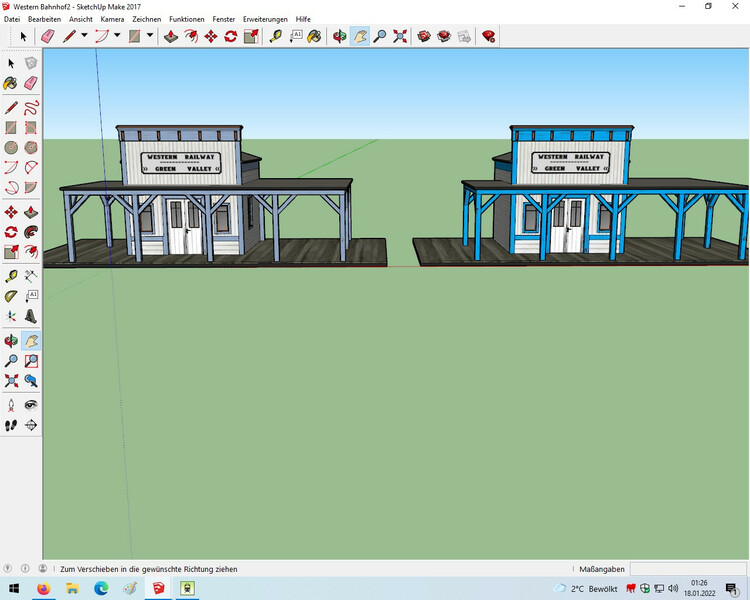This screenshot has width=750, height=600.
Task: Select the Look Around eye tool
Action: pos(31,405)
